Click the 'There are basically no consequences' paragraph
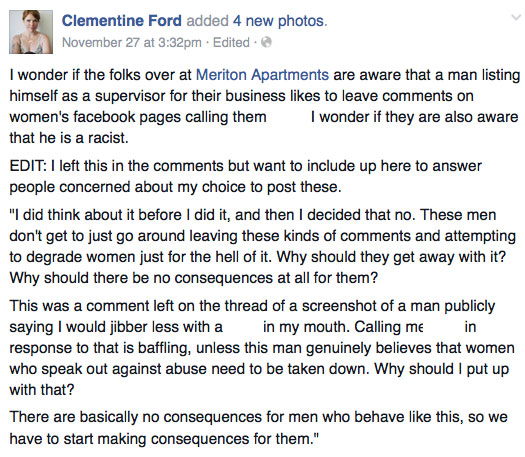The image size is (525, 457). coord(258,428)
